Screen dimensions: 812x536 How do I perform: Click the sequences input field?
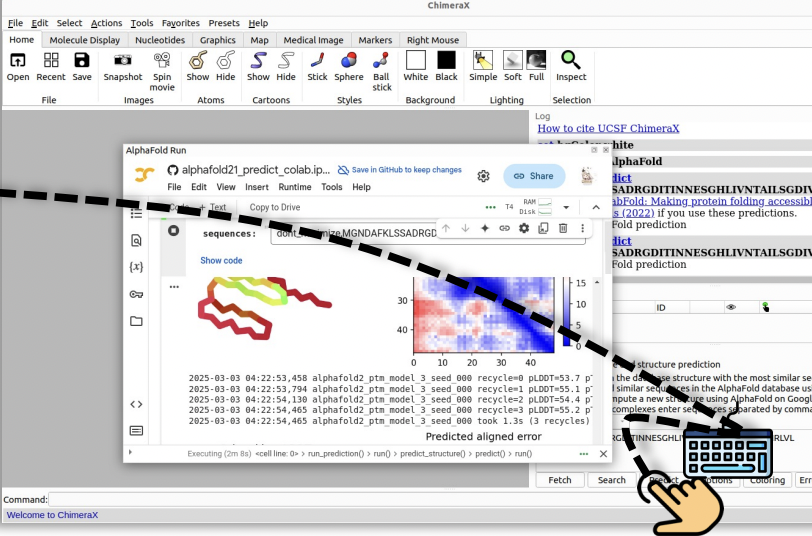428,234
